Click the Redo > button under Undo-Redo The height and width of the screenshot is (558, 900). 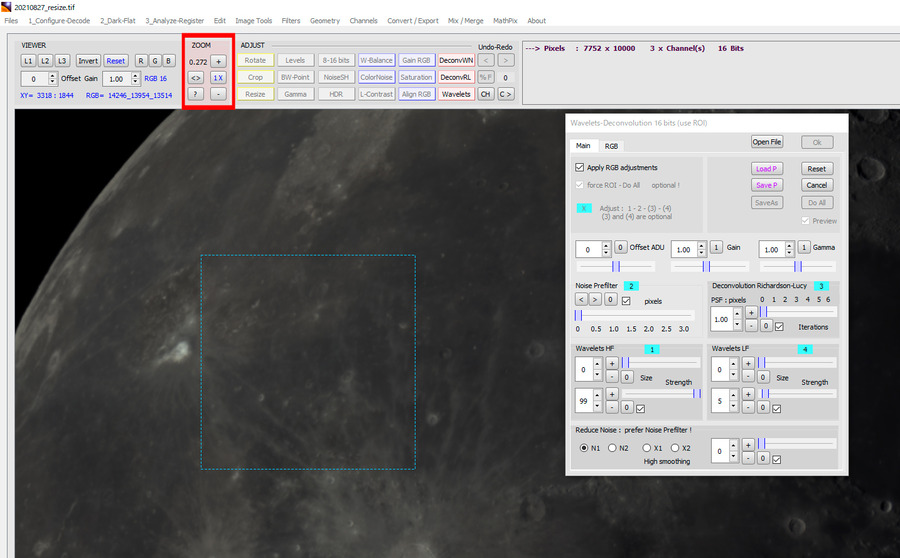pos(506,60)
